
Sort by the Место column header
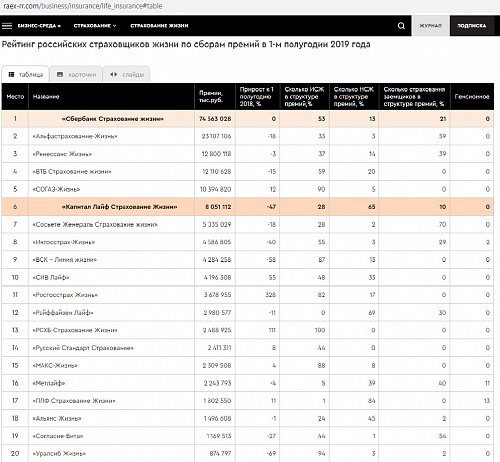(x=15, y=97)
